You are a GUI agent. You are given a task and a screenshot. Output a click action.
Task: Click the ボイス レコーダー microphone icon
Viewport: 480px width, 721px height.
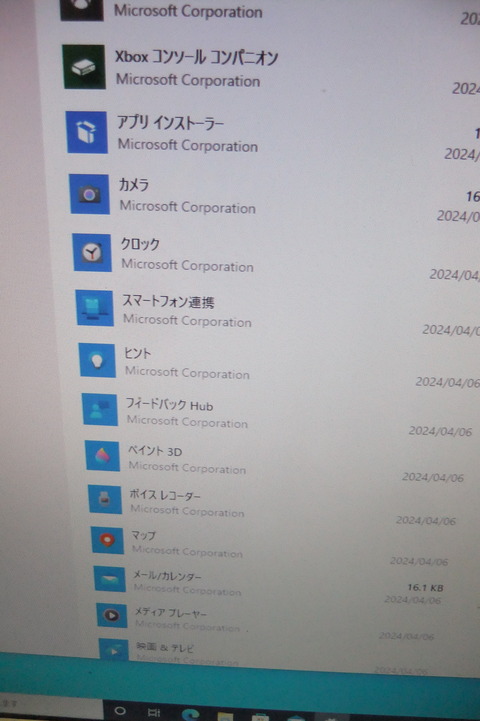click(105, 499)
